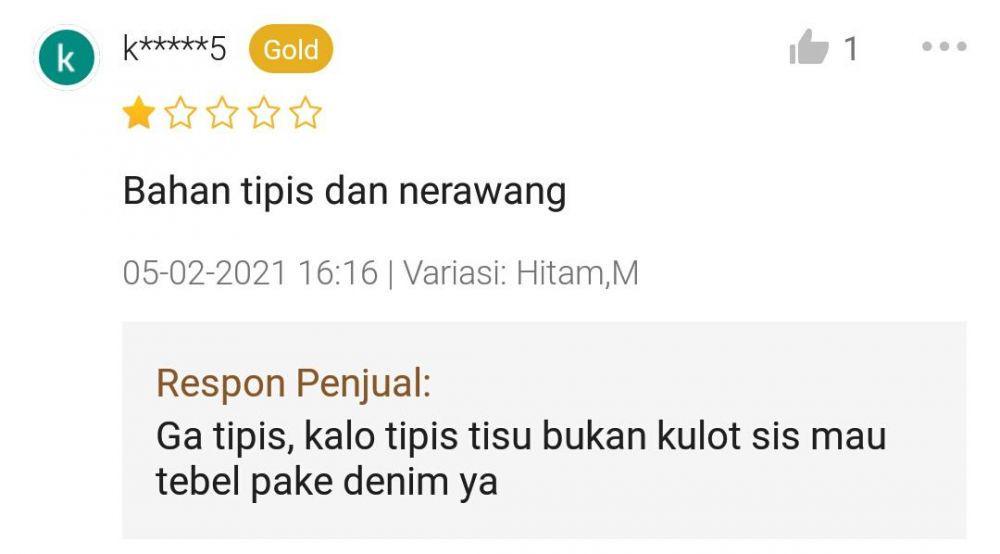1000x554 pixels.
Task: Click the 'Respon Penjual:' heading
Action: pos(293,384)
